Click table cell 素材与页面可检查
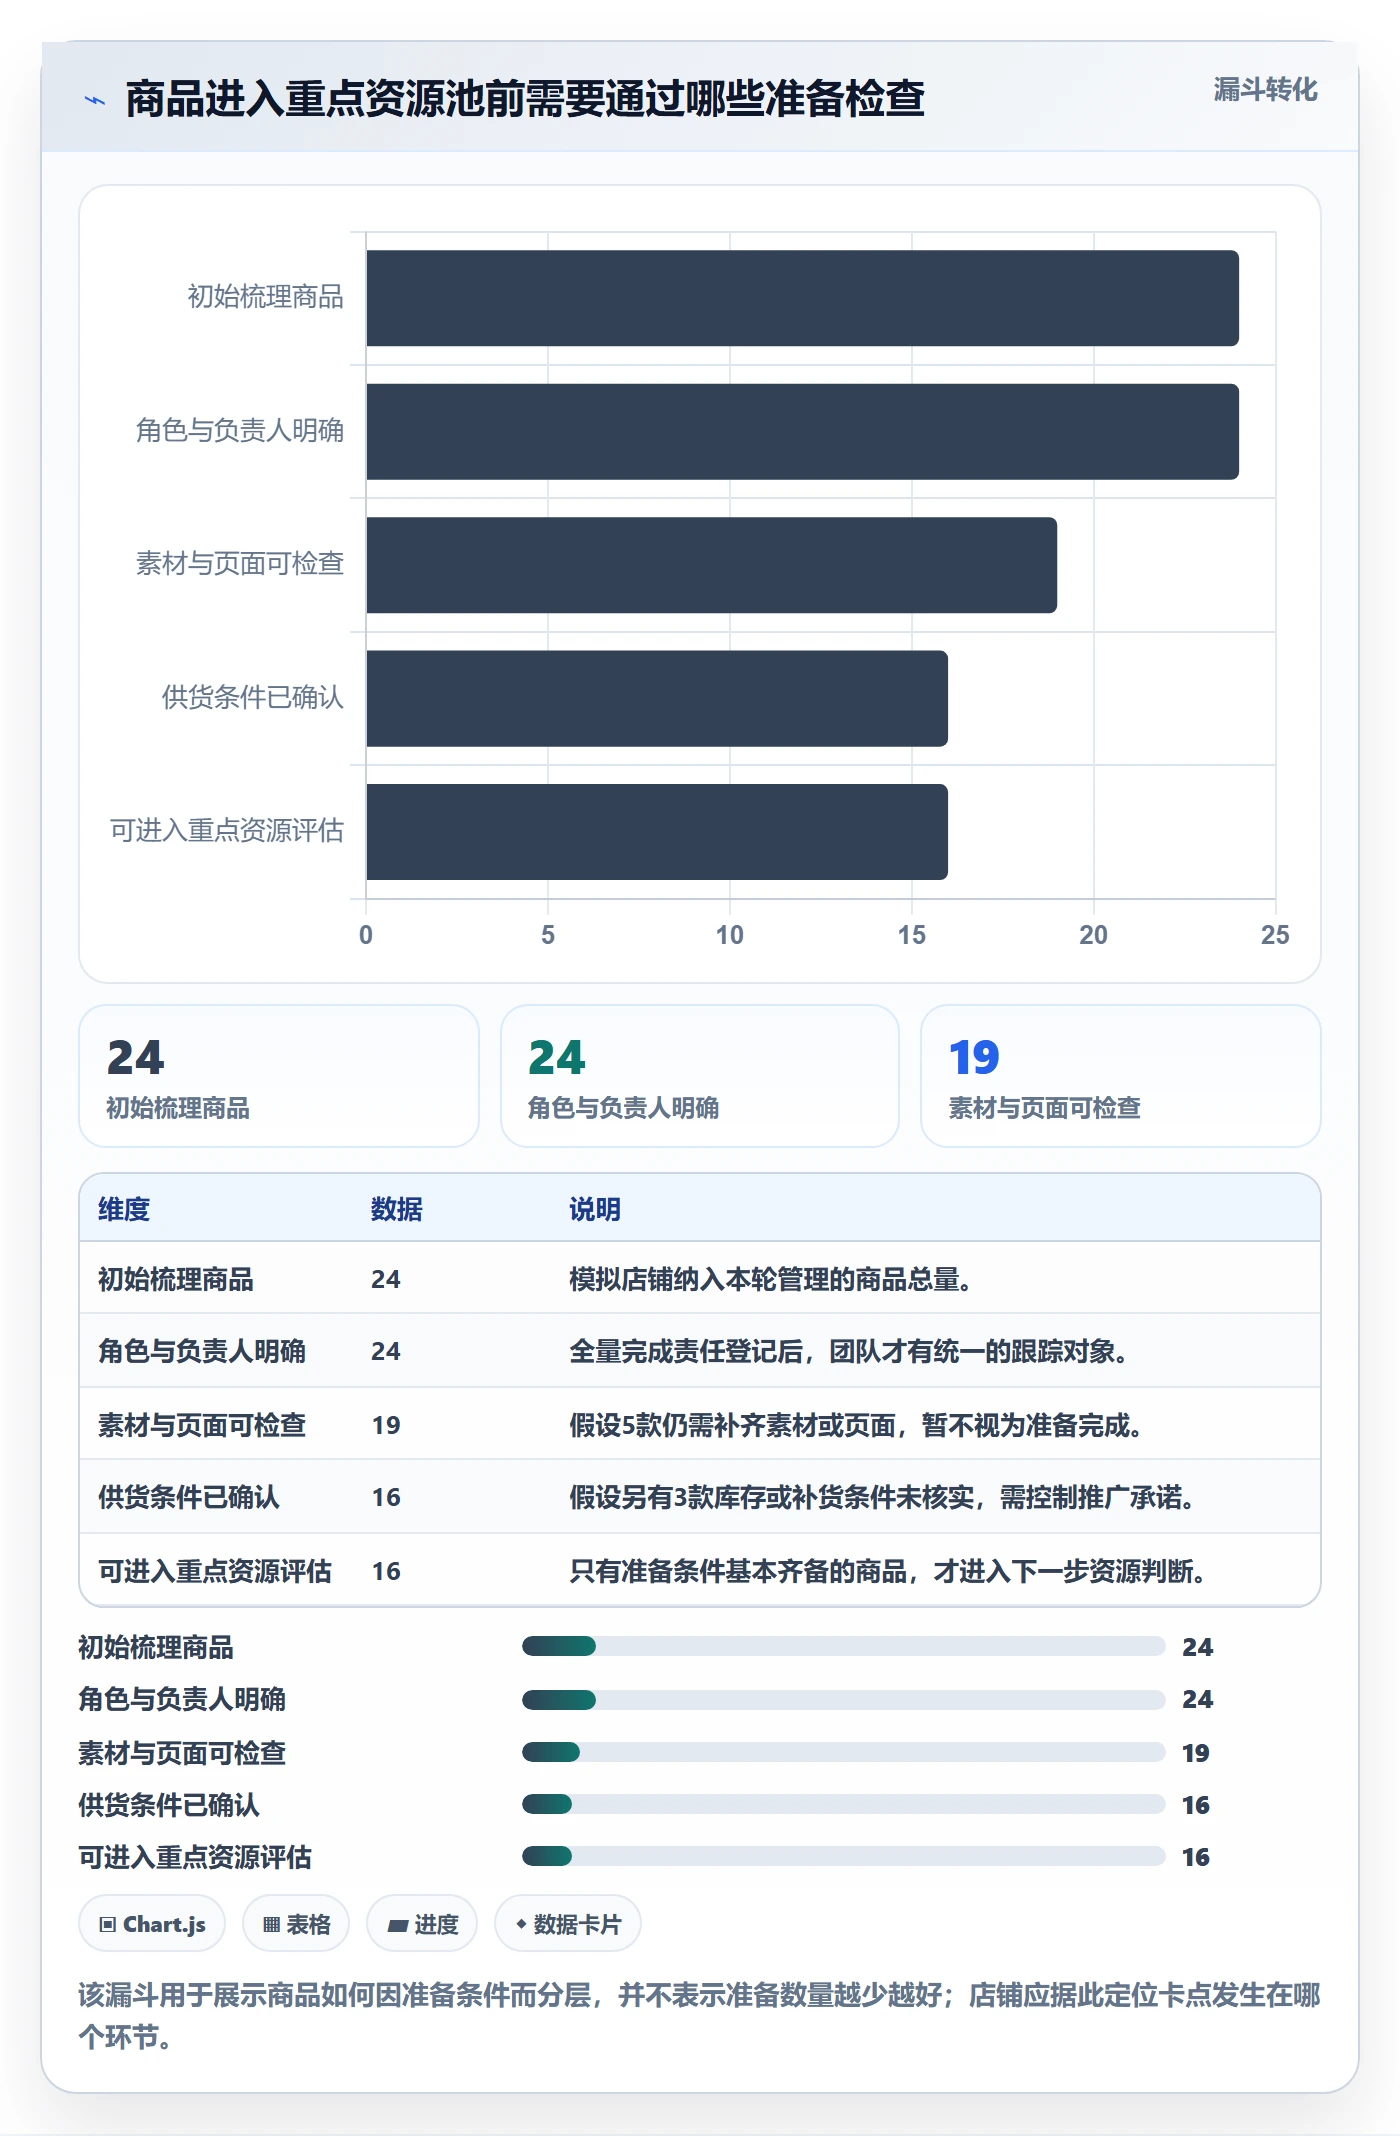Image resolution: width=1400 pixels, height=2136 pixels. pos(202,1425)
